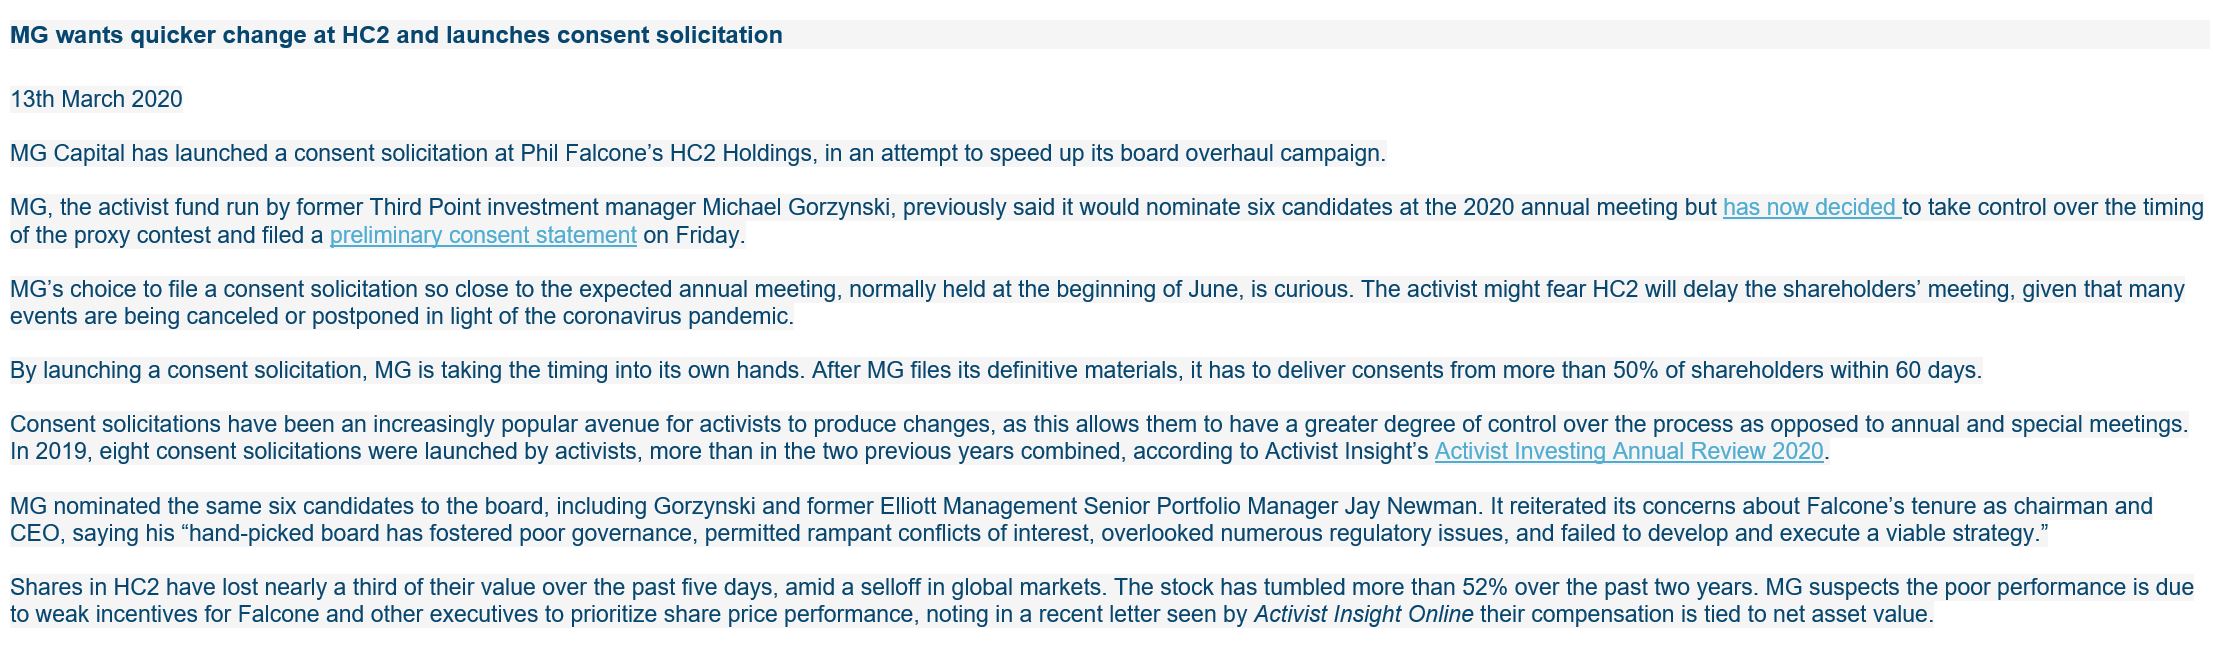Click the italic "Activist Insight Online" text

(1362, 614)
